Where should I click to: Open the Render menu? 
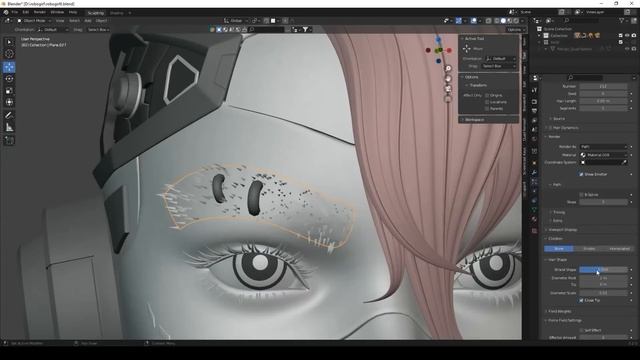40,13
